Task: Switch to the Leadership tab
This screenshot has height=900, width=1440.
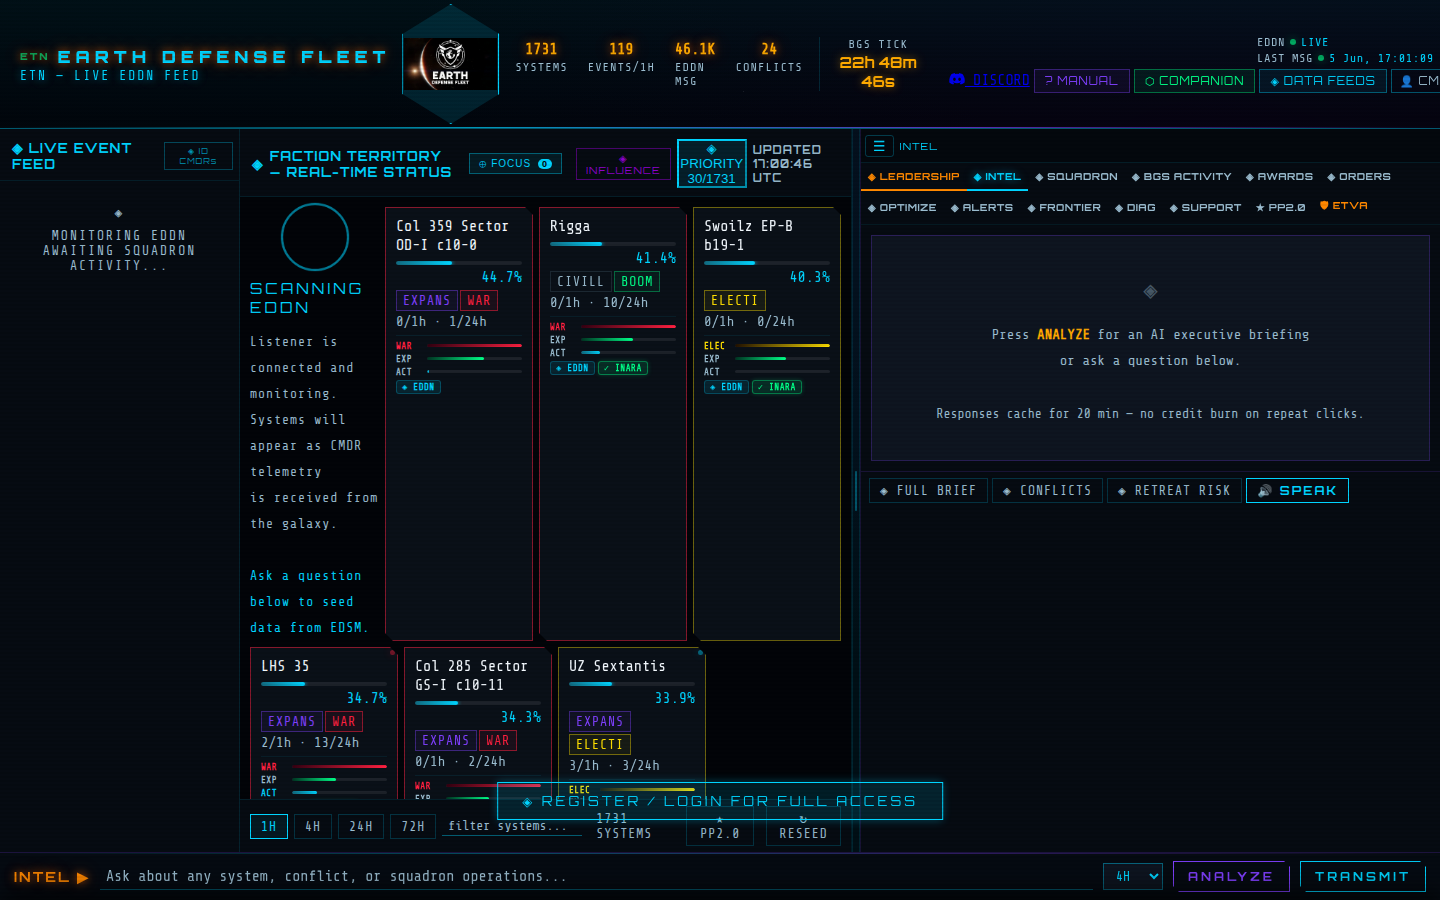Action: [913, 177]
